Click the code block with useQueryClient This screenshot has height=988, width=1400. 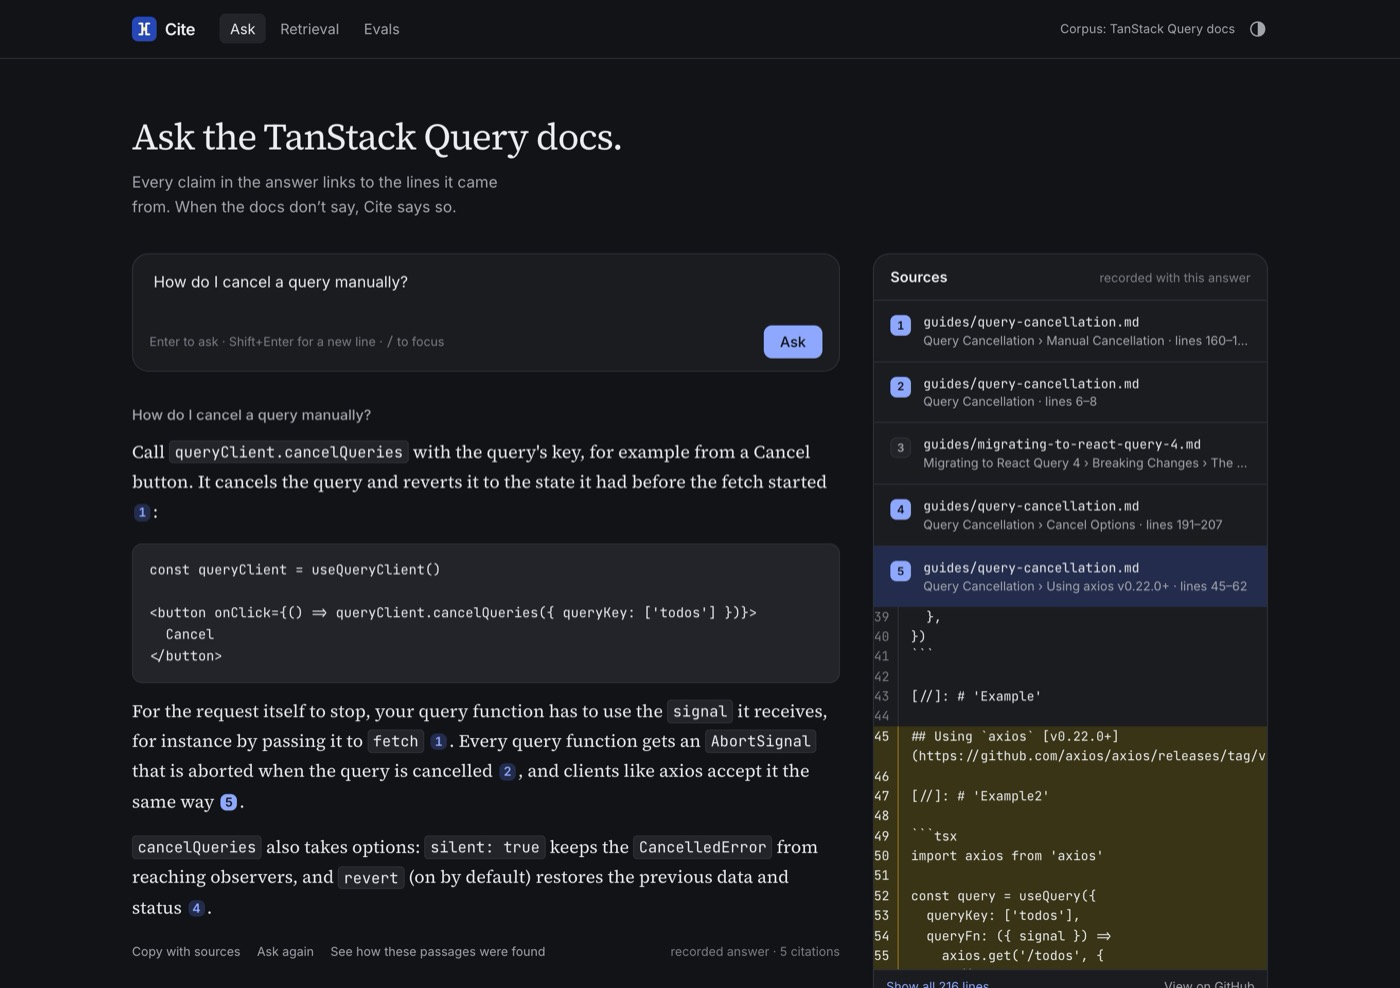pyautogui.click(x=485, y=613)
